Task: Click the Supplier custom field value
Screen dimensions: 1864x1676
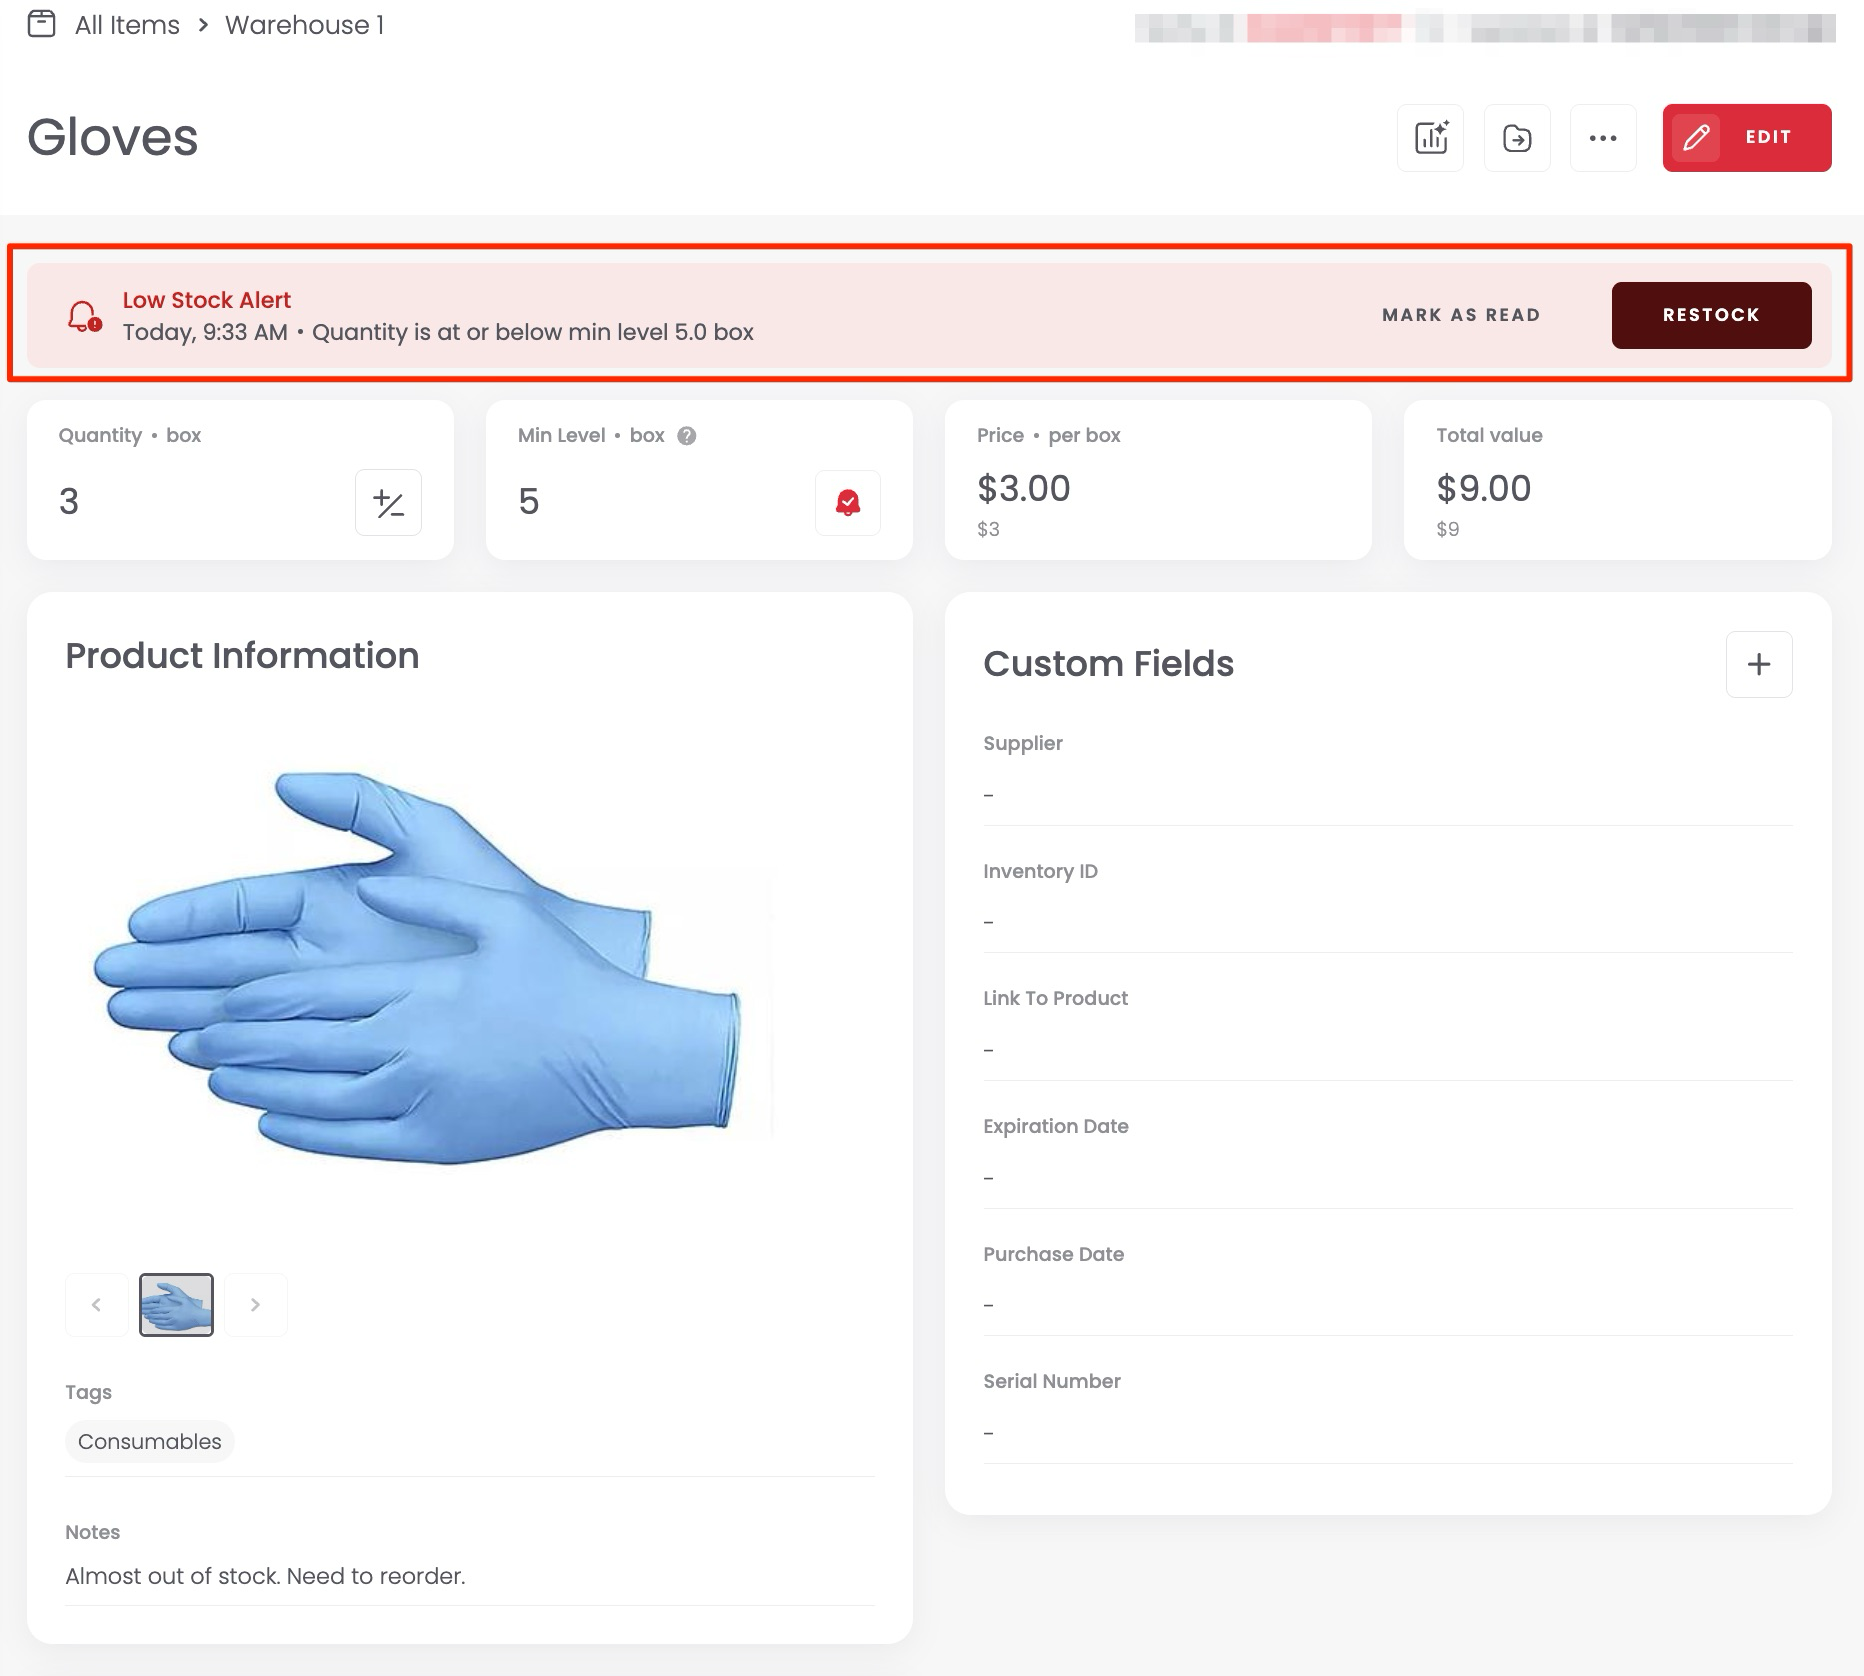Action: [x=989, y=795]
